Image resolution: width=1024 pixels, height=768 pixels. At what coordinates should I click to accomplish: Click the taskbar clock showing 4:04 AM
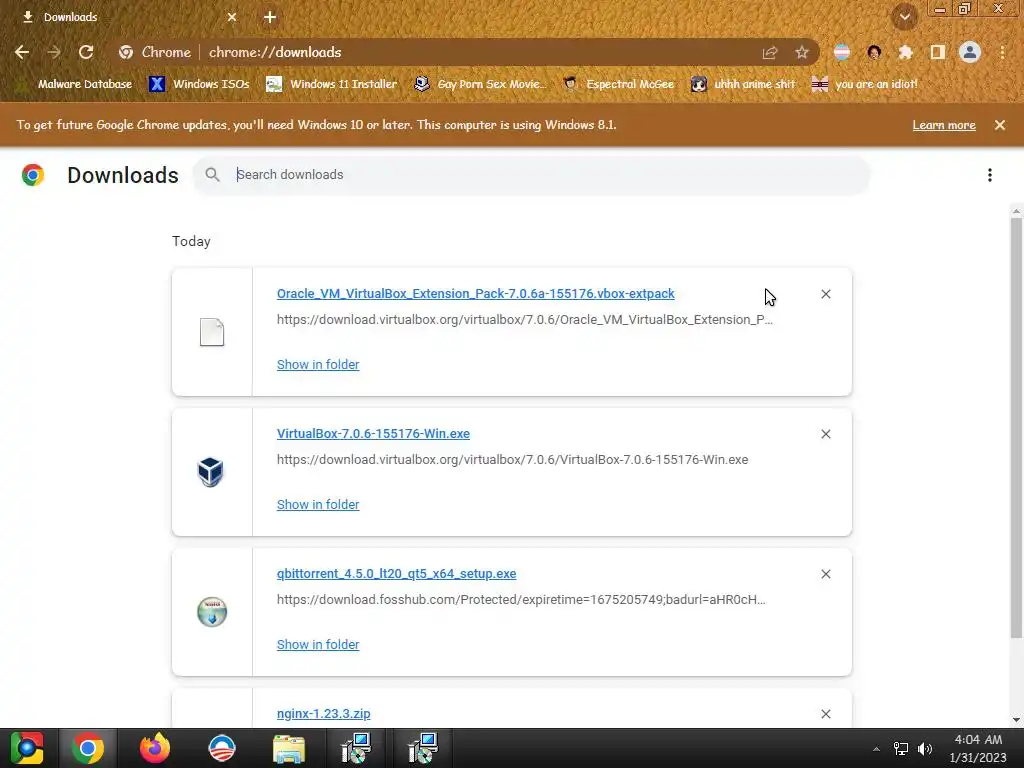point(978,748)
